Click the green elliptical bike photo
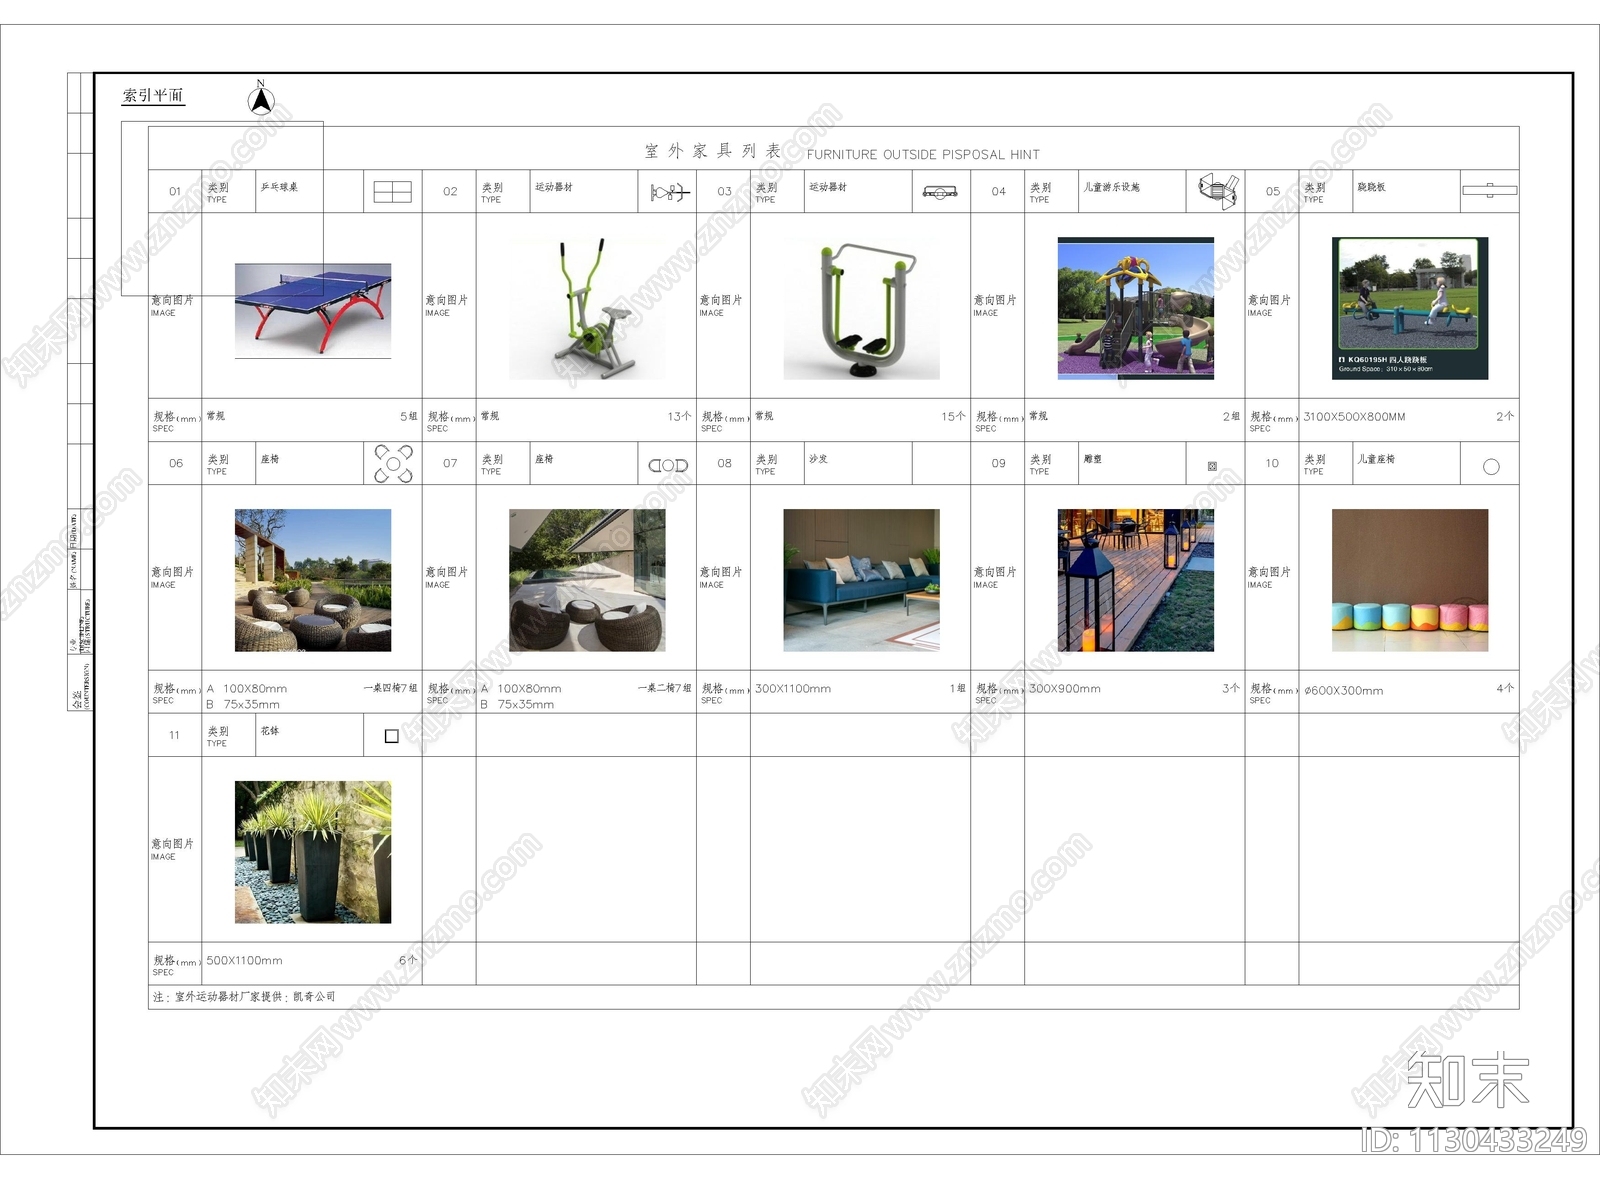This screenshot has height=1179, width=1600. click(x=587, y=308)
